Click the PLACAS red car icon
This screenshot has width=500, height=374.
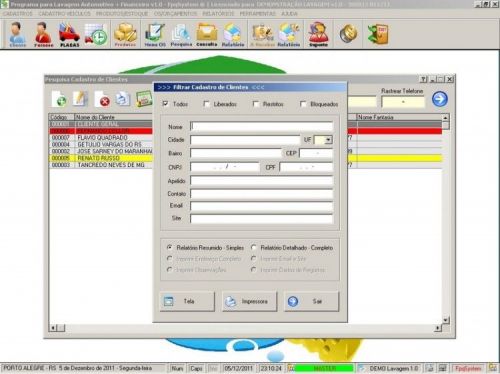tap(69, 34)
